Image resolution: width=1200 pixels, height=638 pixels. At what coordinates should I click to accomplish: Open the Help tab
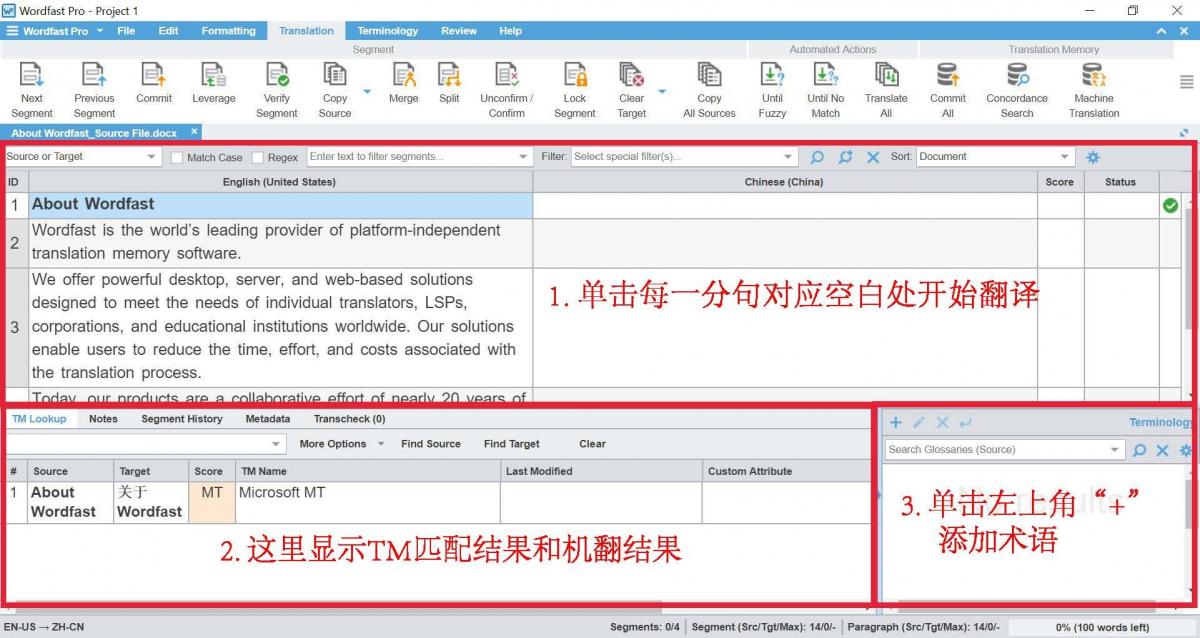coord(510,31)
